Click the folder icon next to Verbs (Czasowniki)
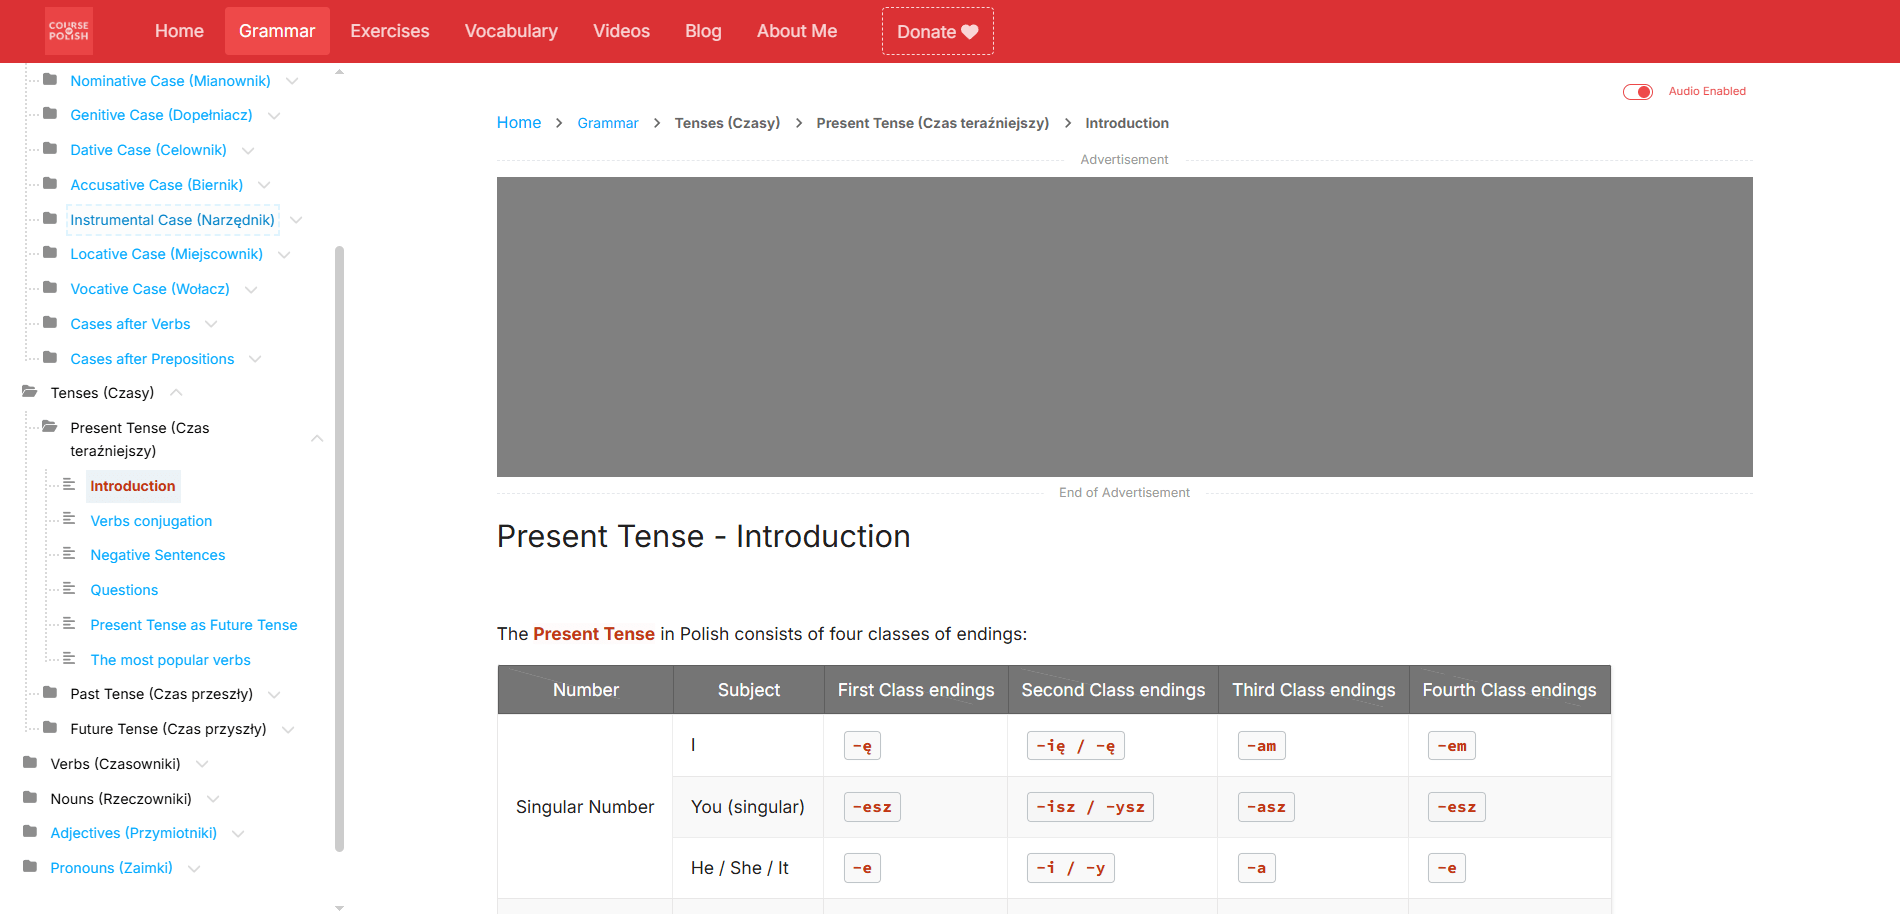The width and height of the screenshot is (1900, 914). point(30,763)
